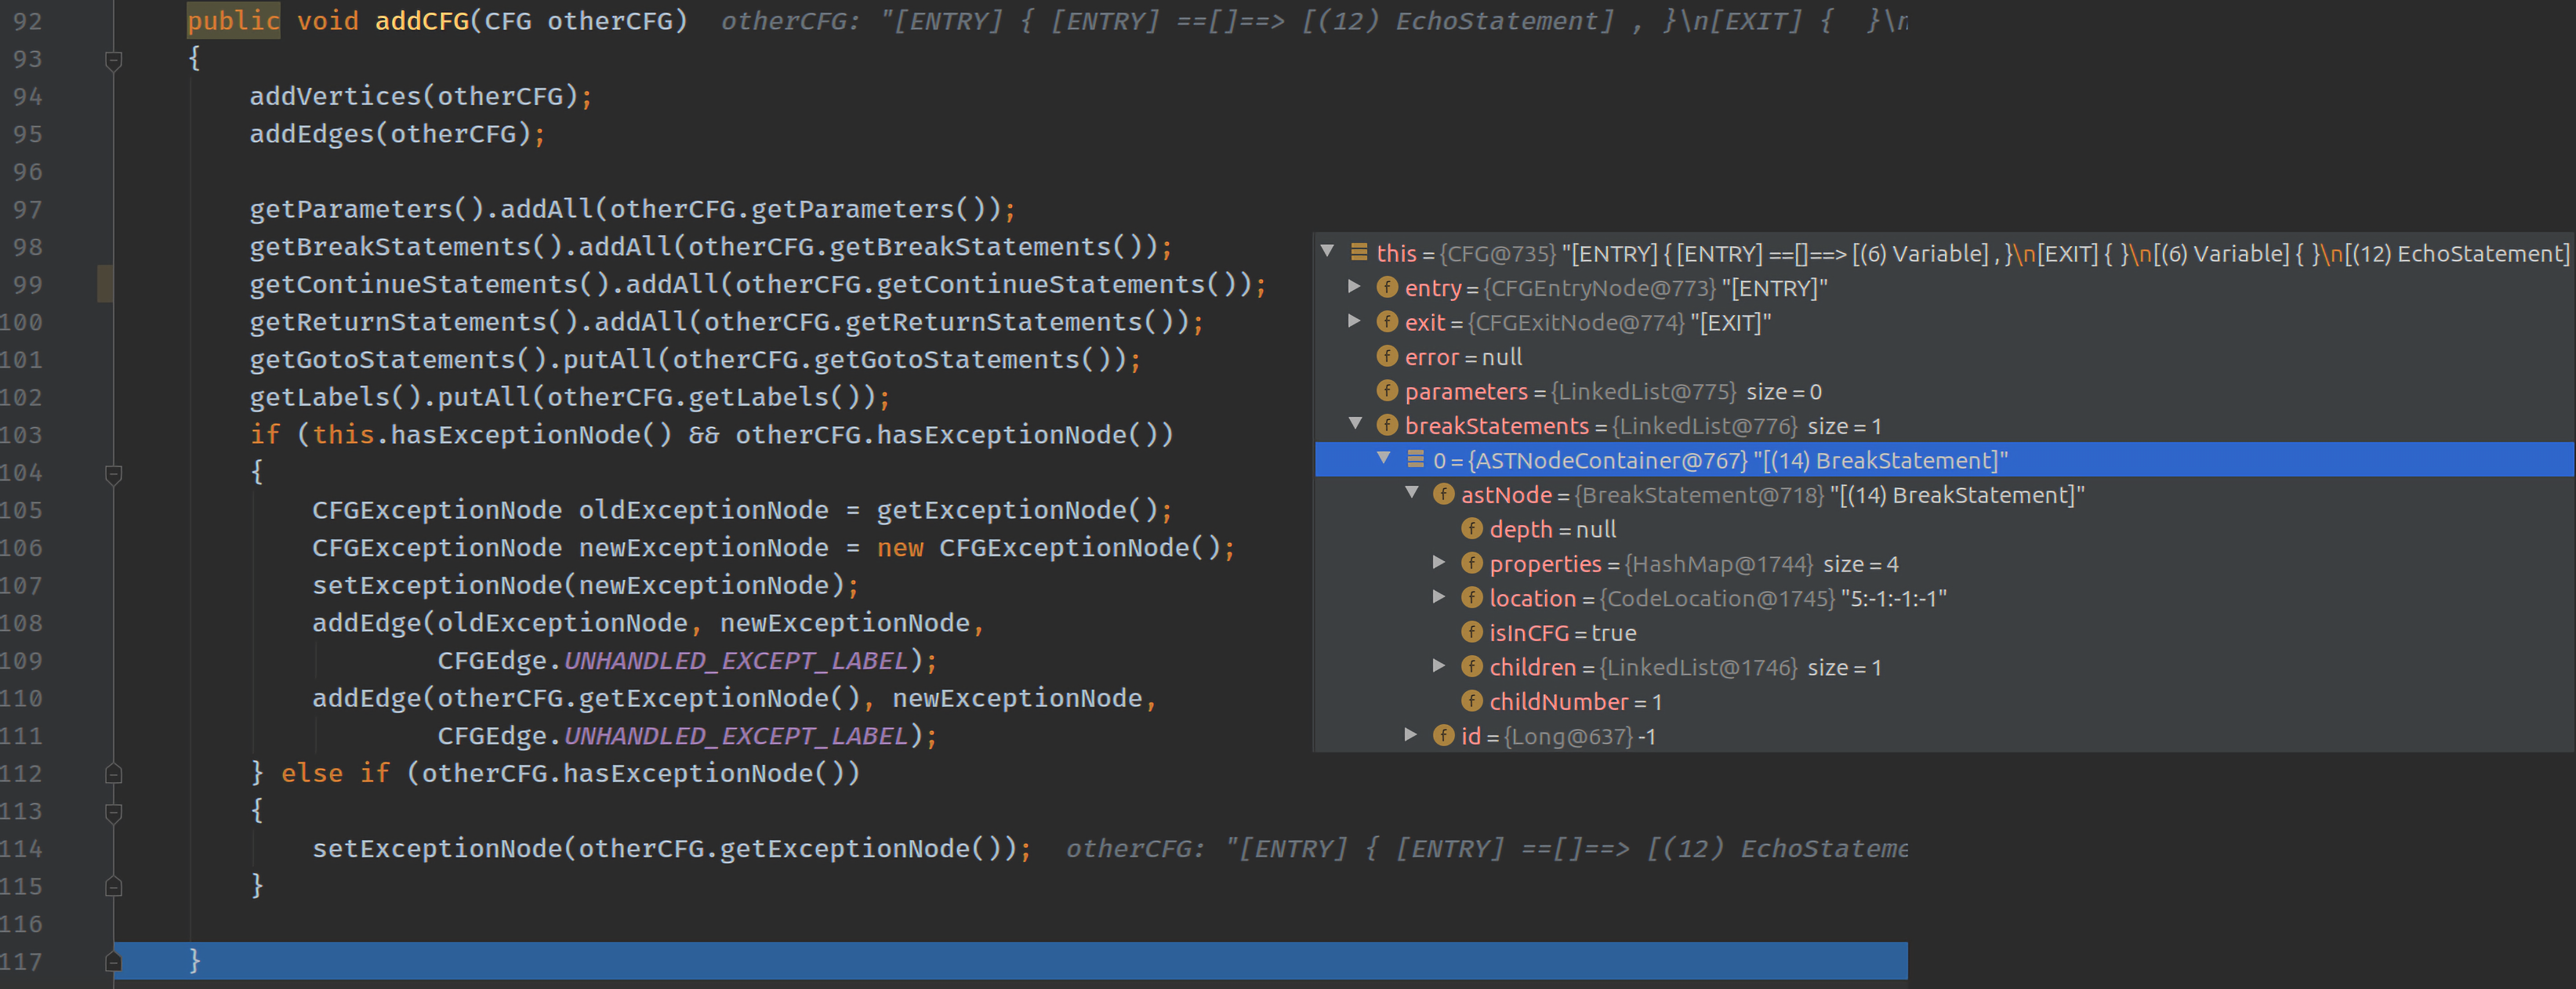The width and height of the screenshot is (2576, 989).
Task: Fold the addCFG method body at line 93
Action: click(113, 60)
